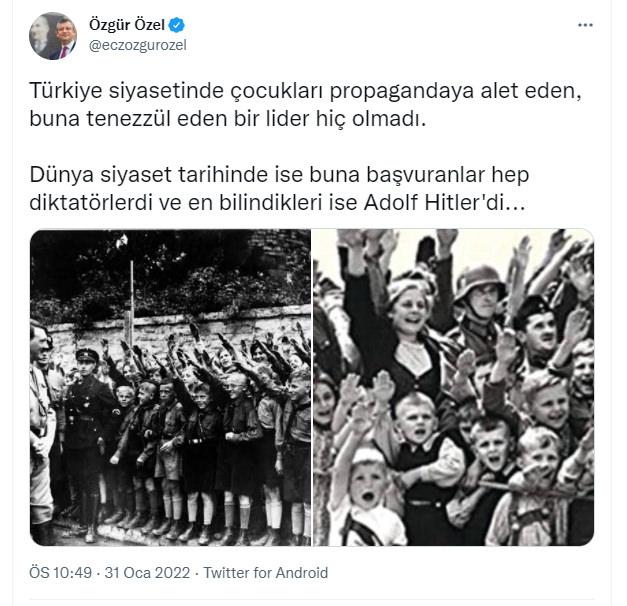627x606 pixels.
Task: Open the Twitter for Android source link
Action: [x=266, y=572]
